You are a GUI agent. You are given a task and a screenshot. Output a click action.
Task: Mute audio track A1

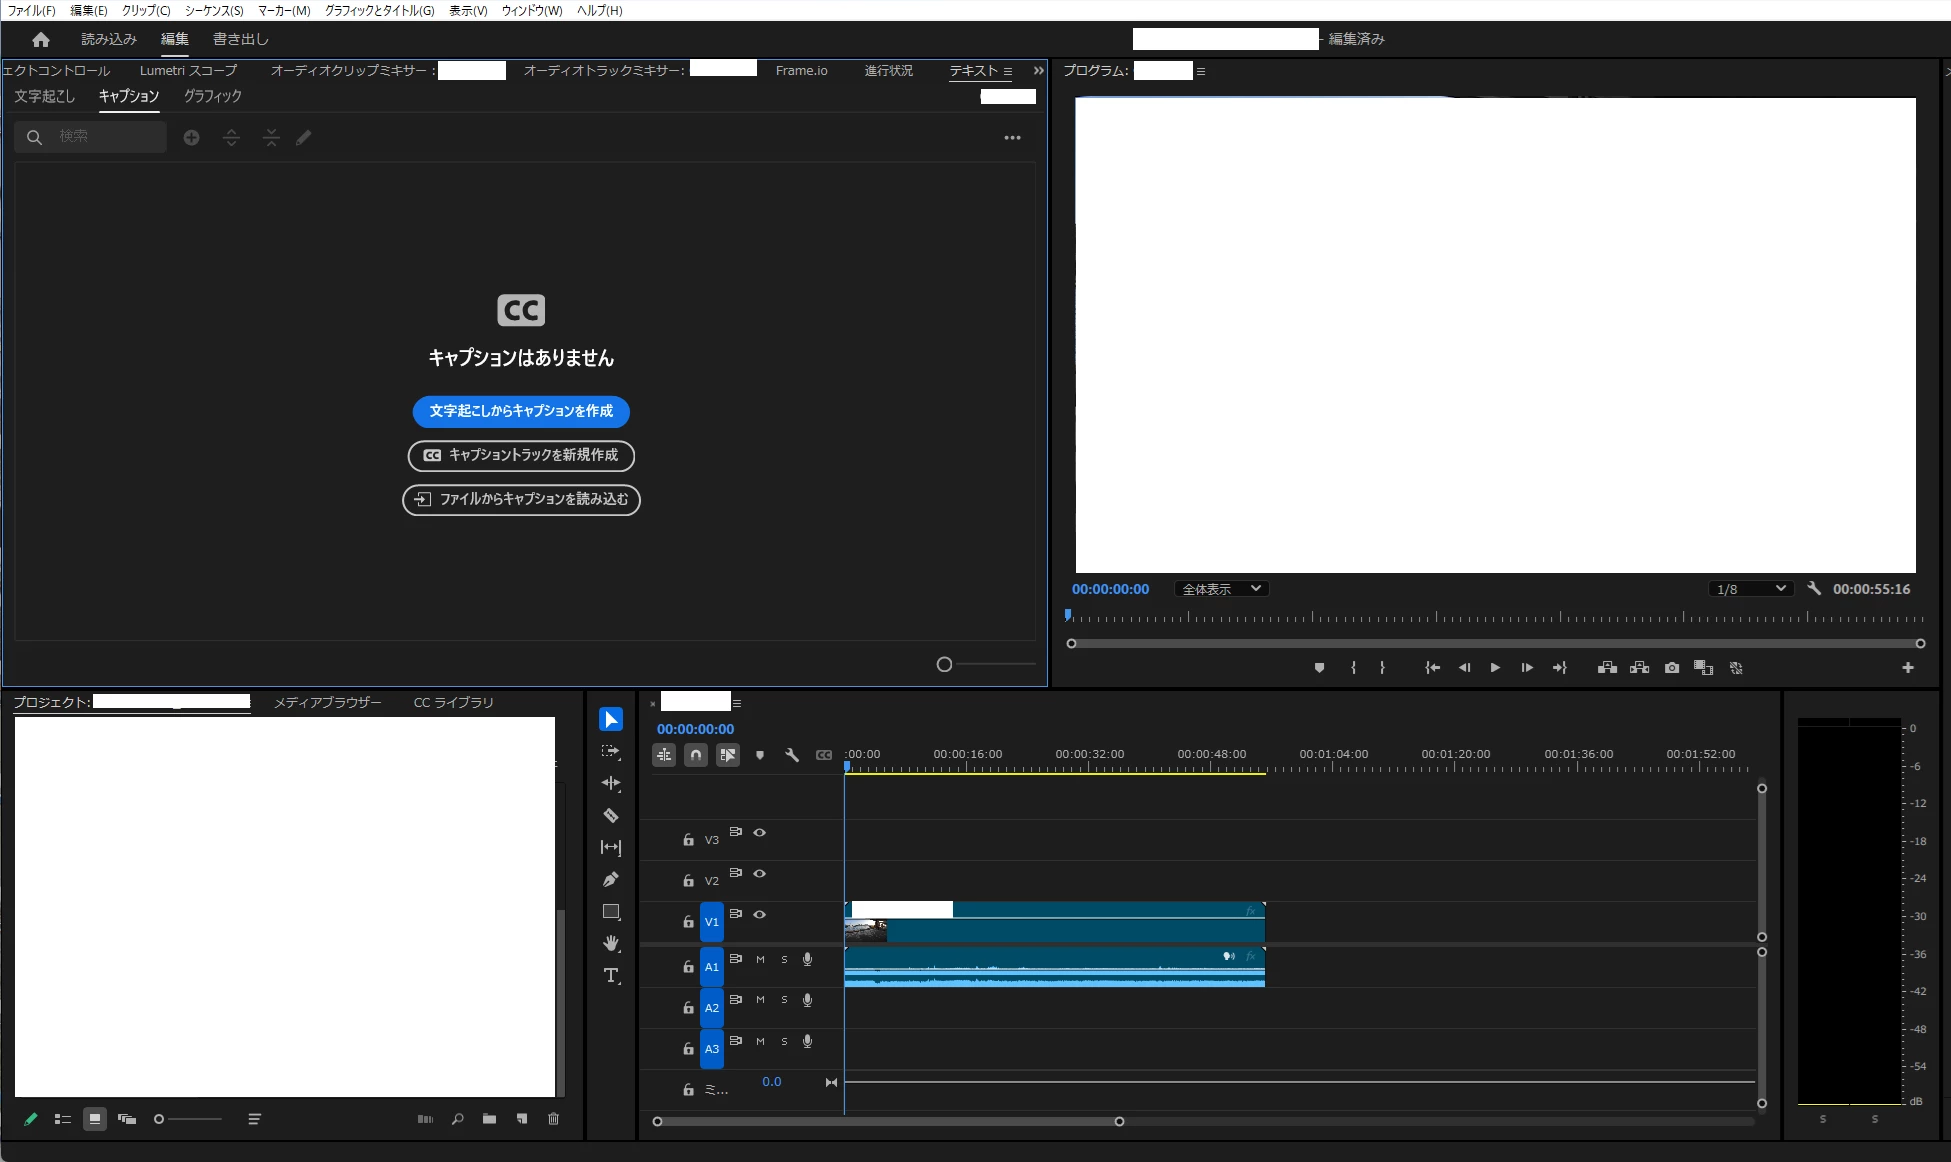760,959
